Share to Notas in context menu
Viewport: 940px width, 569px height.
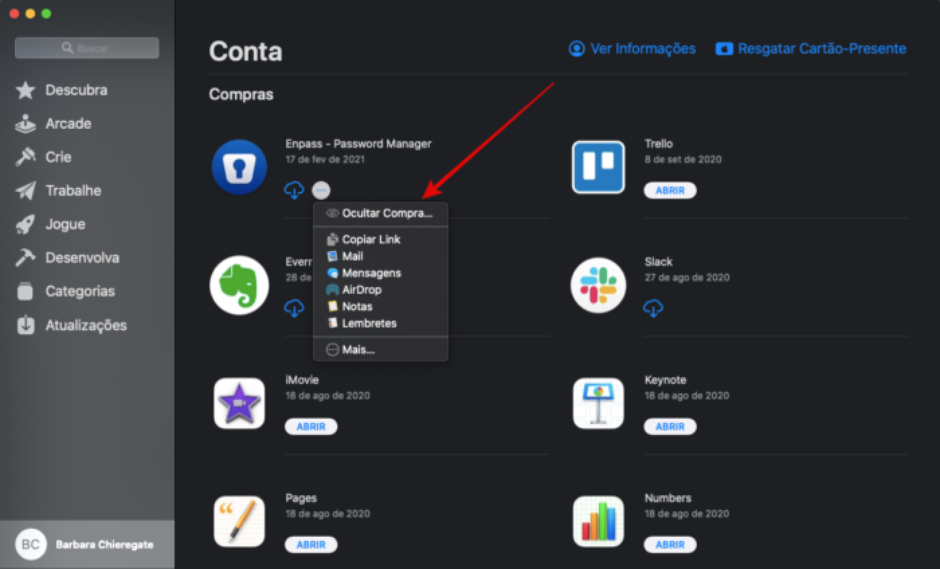point(381,306)
